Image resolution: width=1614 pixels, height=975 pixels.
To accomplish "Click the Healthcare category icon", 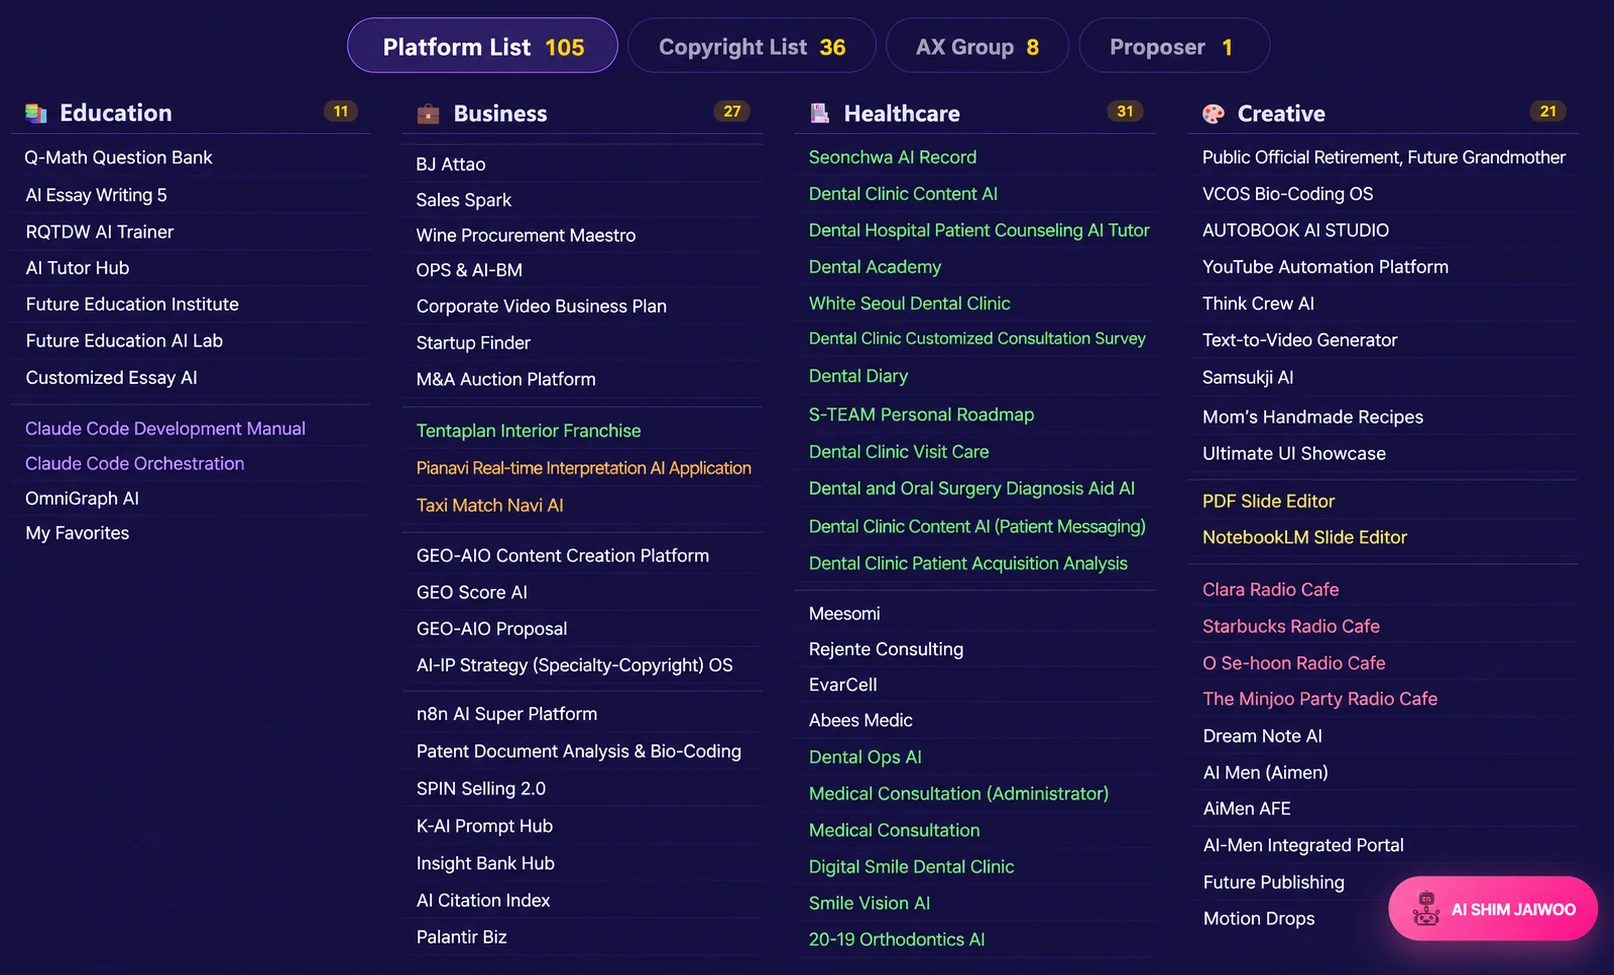I will pyautogui.click(x=820, y=113).
